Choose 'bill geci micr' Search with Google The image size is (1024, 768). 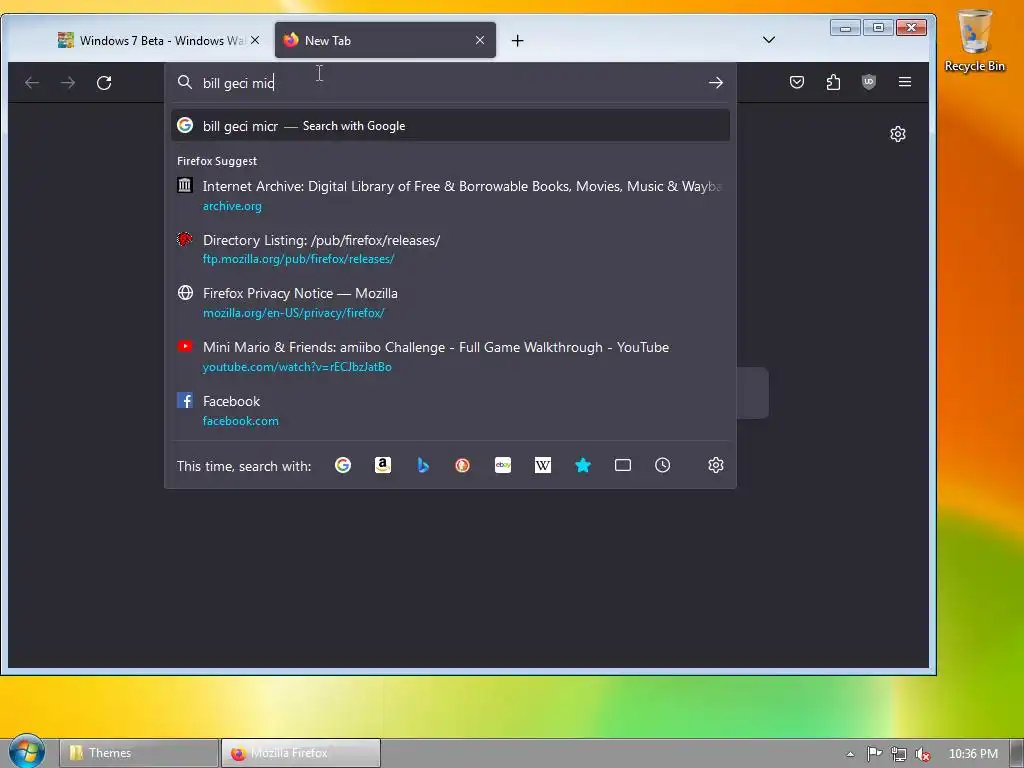[451, 125]
